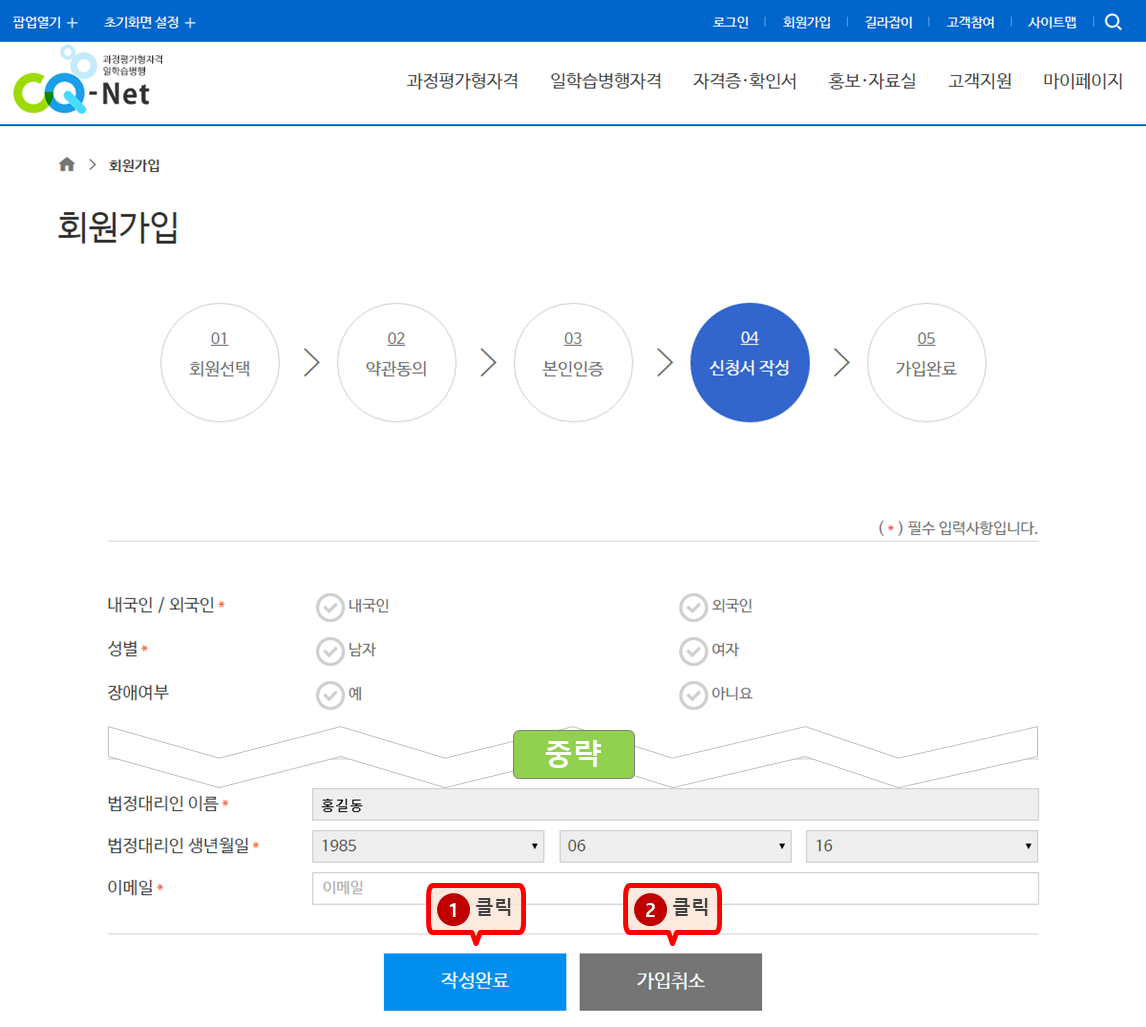Click step 02 약관동의 circle
Viewport: 1146px width, 1027px height.
(397, 363)
